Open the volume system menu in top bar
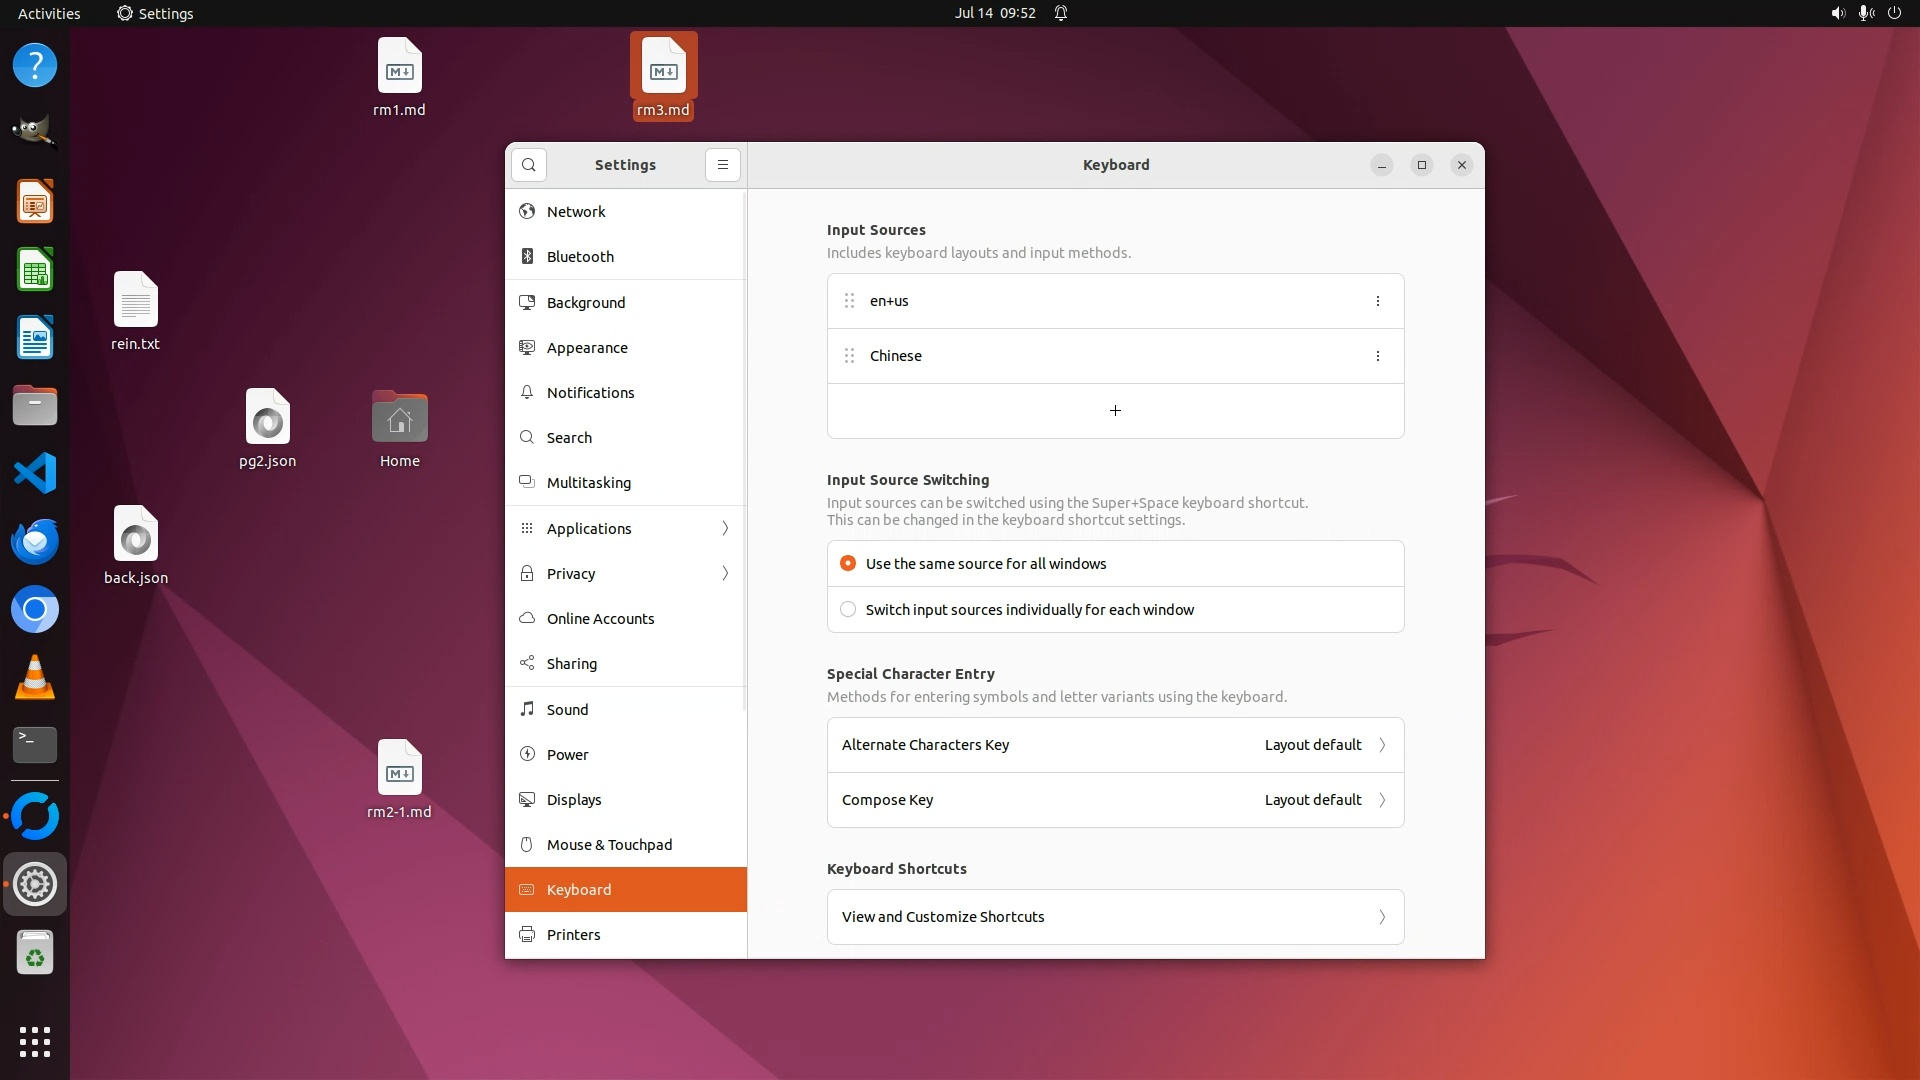Viewport: 1920px width, 1080px height. click(x=1837, y=13)
